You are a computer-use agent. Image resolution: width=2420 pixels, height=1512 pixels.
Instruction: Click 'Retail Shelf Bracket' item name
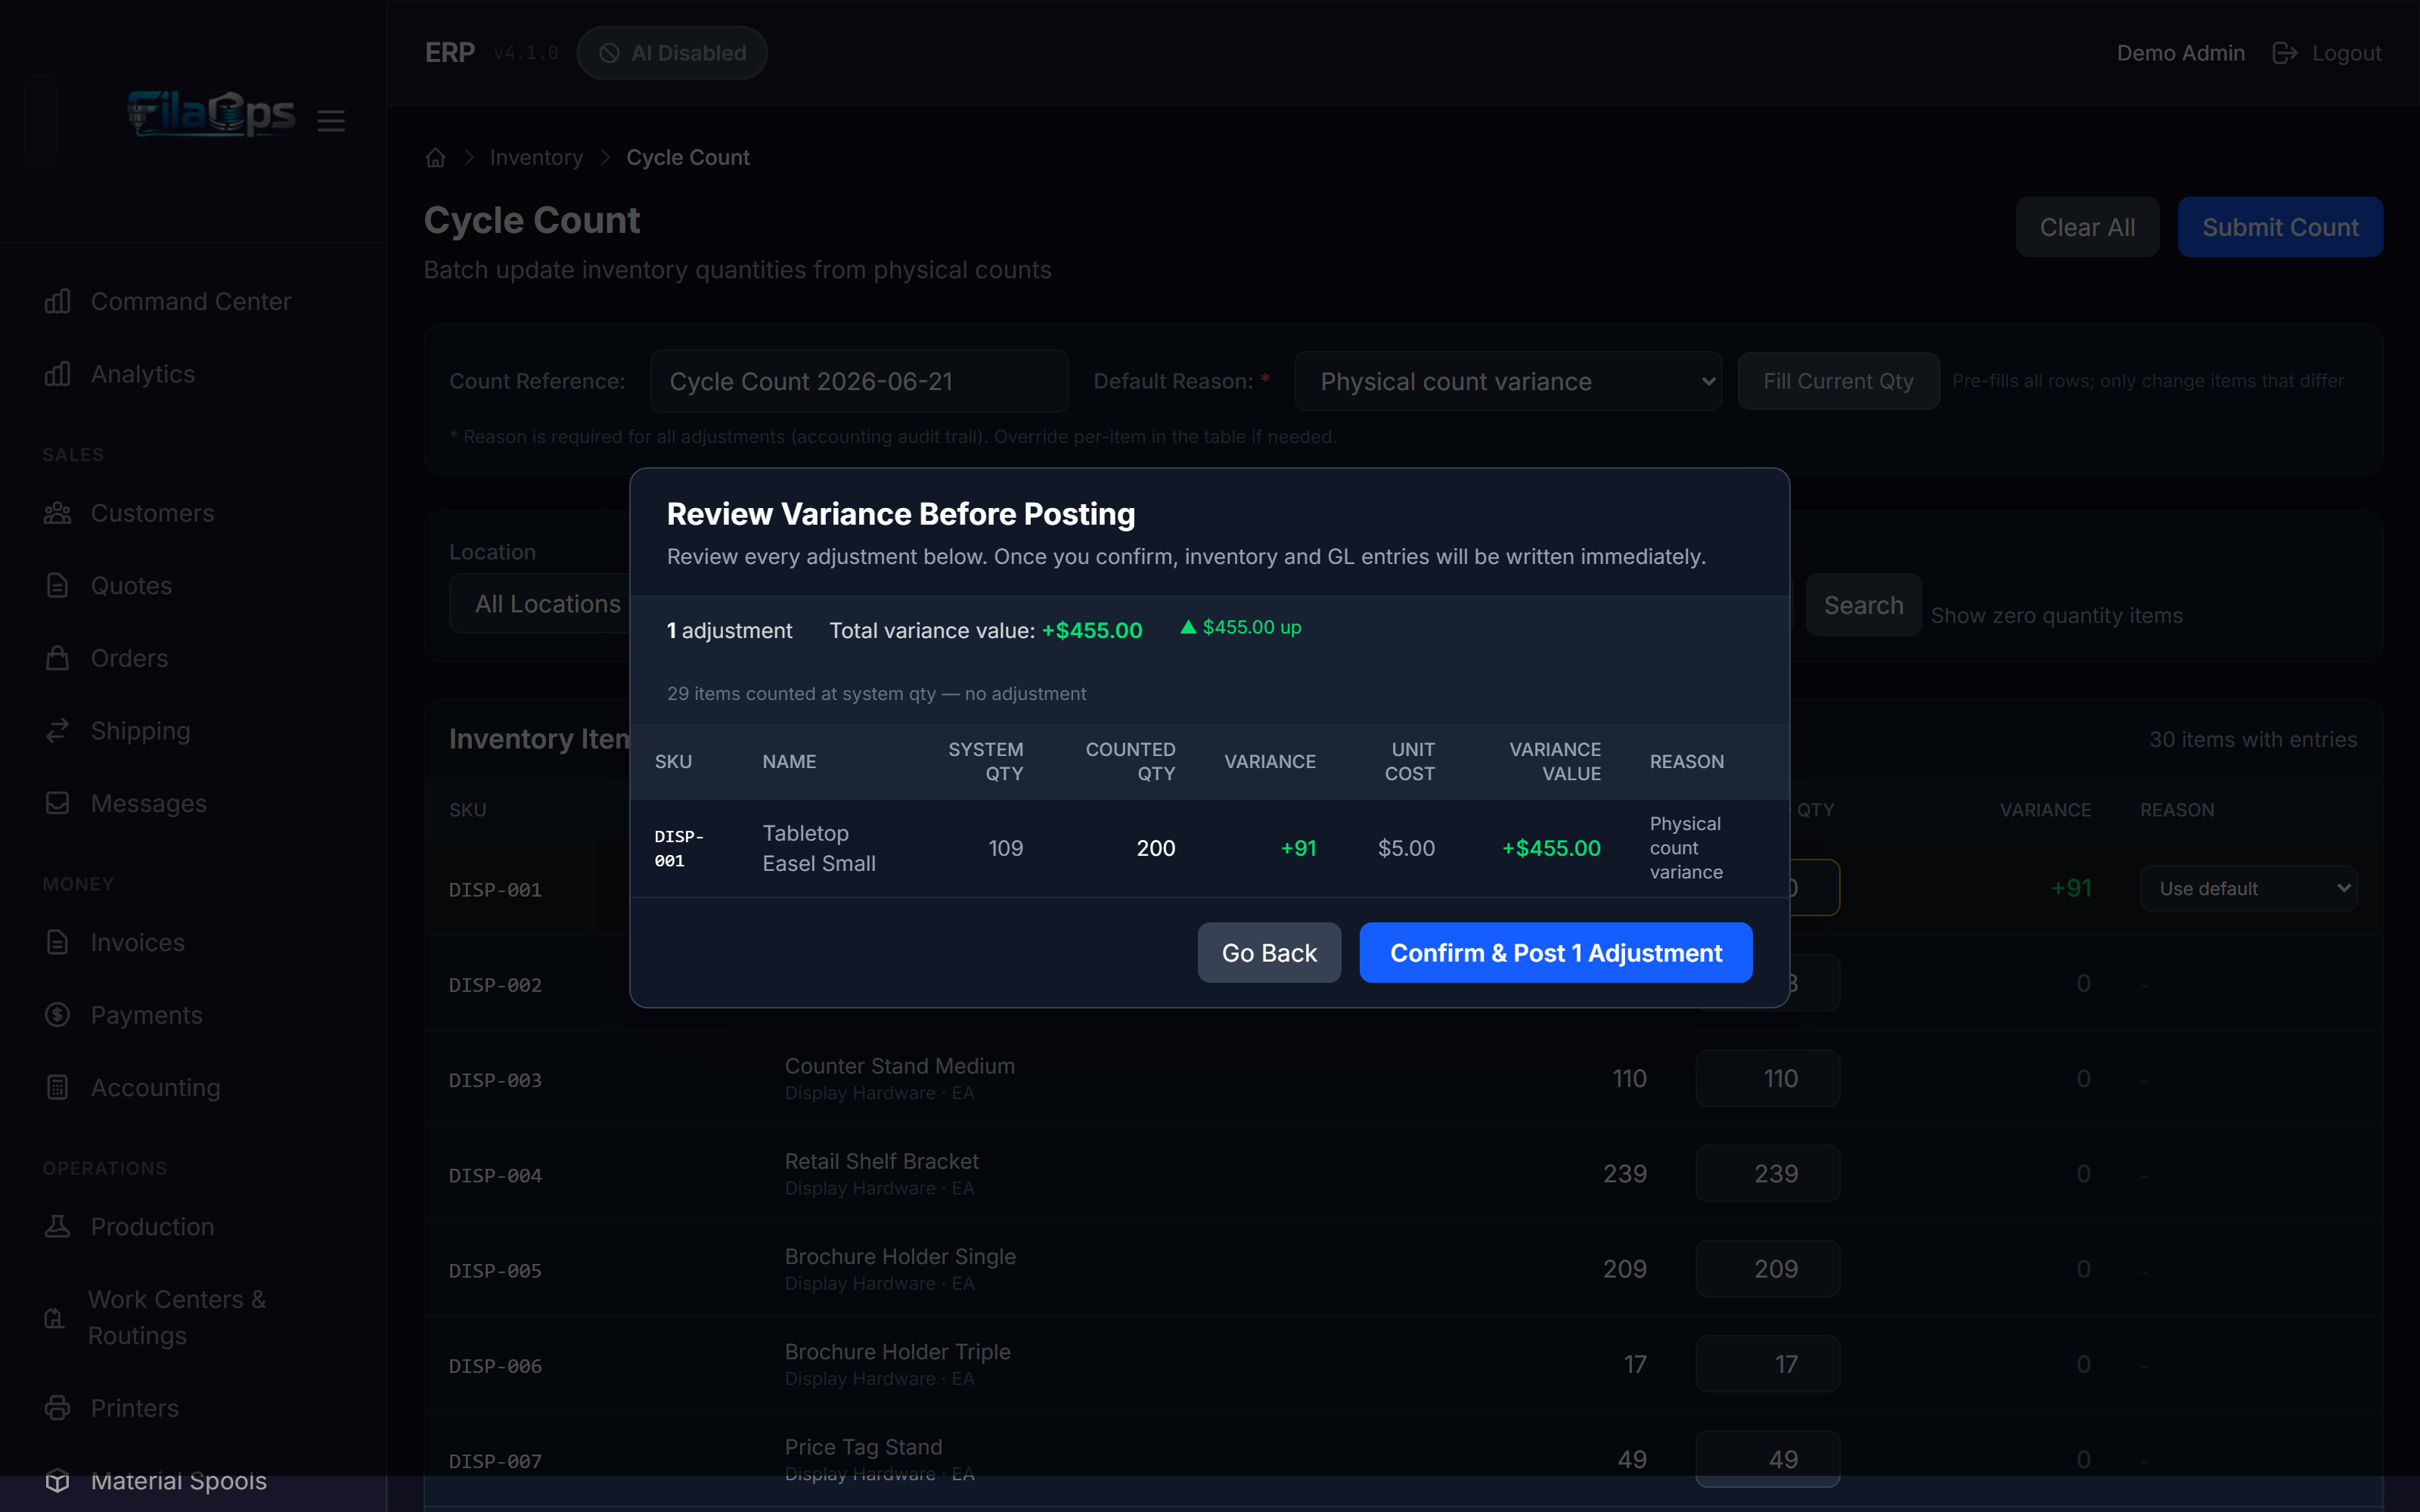[881, 1161]
